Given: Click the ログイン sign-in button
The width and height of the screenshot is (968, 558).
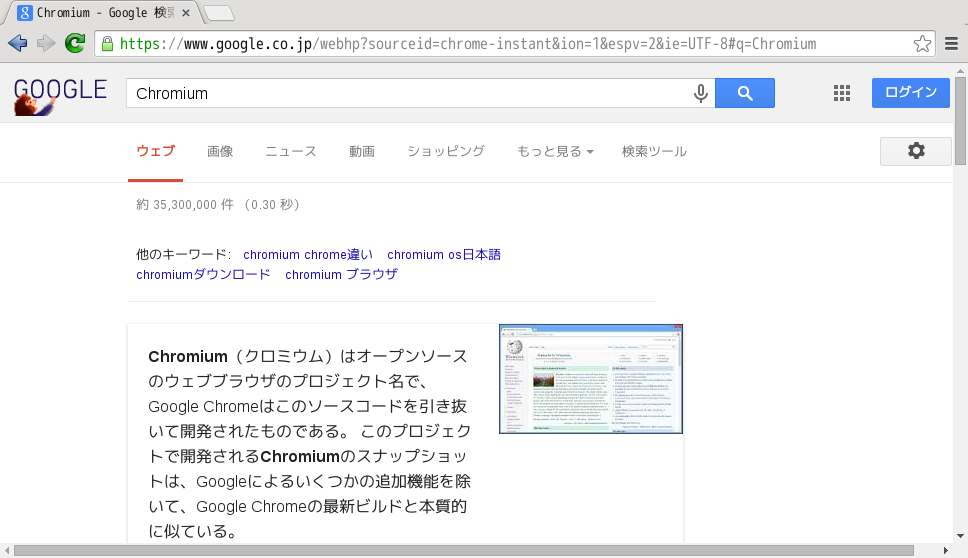Looking at the screenshot, I should click(911, 93).
